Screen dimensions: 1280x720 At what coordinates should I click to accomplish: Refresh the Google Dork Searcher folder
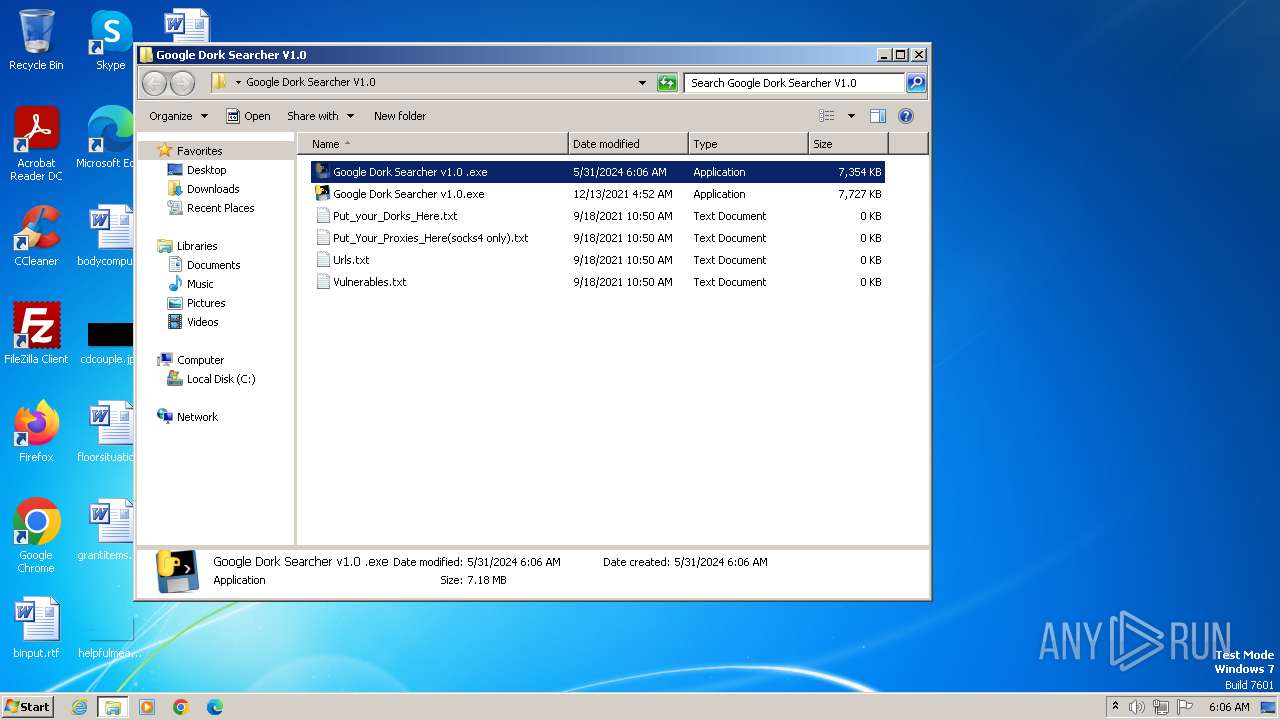667,83
